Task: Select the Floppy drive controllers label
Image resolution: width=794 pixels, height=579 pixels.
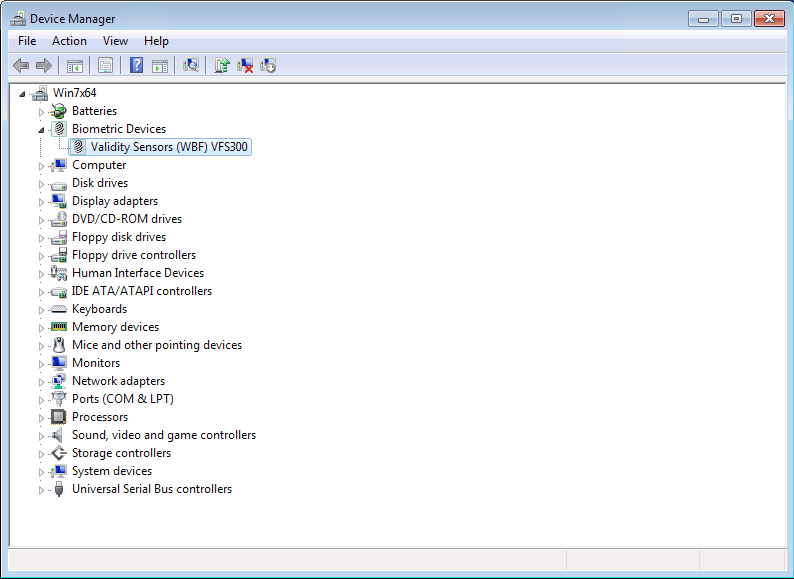Action: (134, 255)
